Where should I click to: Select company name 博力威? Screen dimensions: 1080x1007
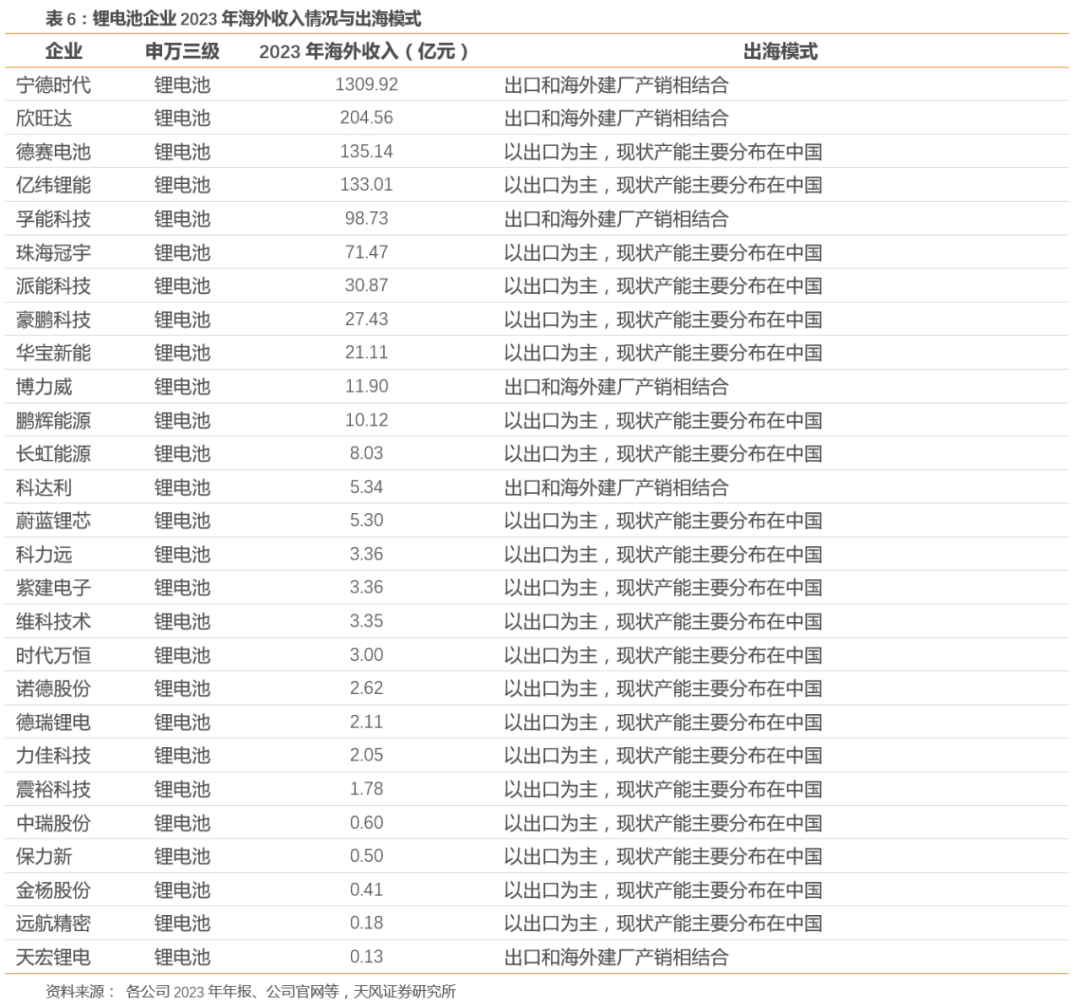[x=43, y=386]
